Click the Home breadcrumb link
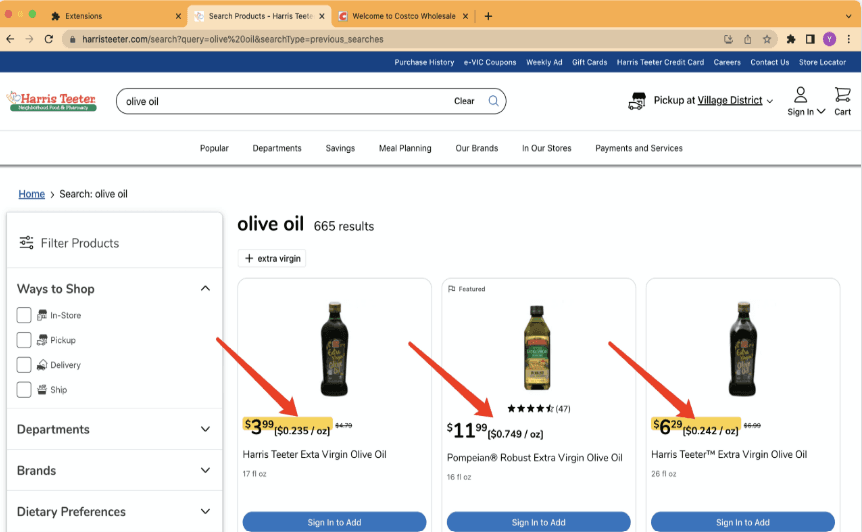Viewport: 862px width, 532px height. 31,193
